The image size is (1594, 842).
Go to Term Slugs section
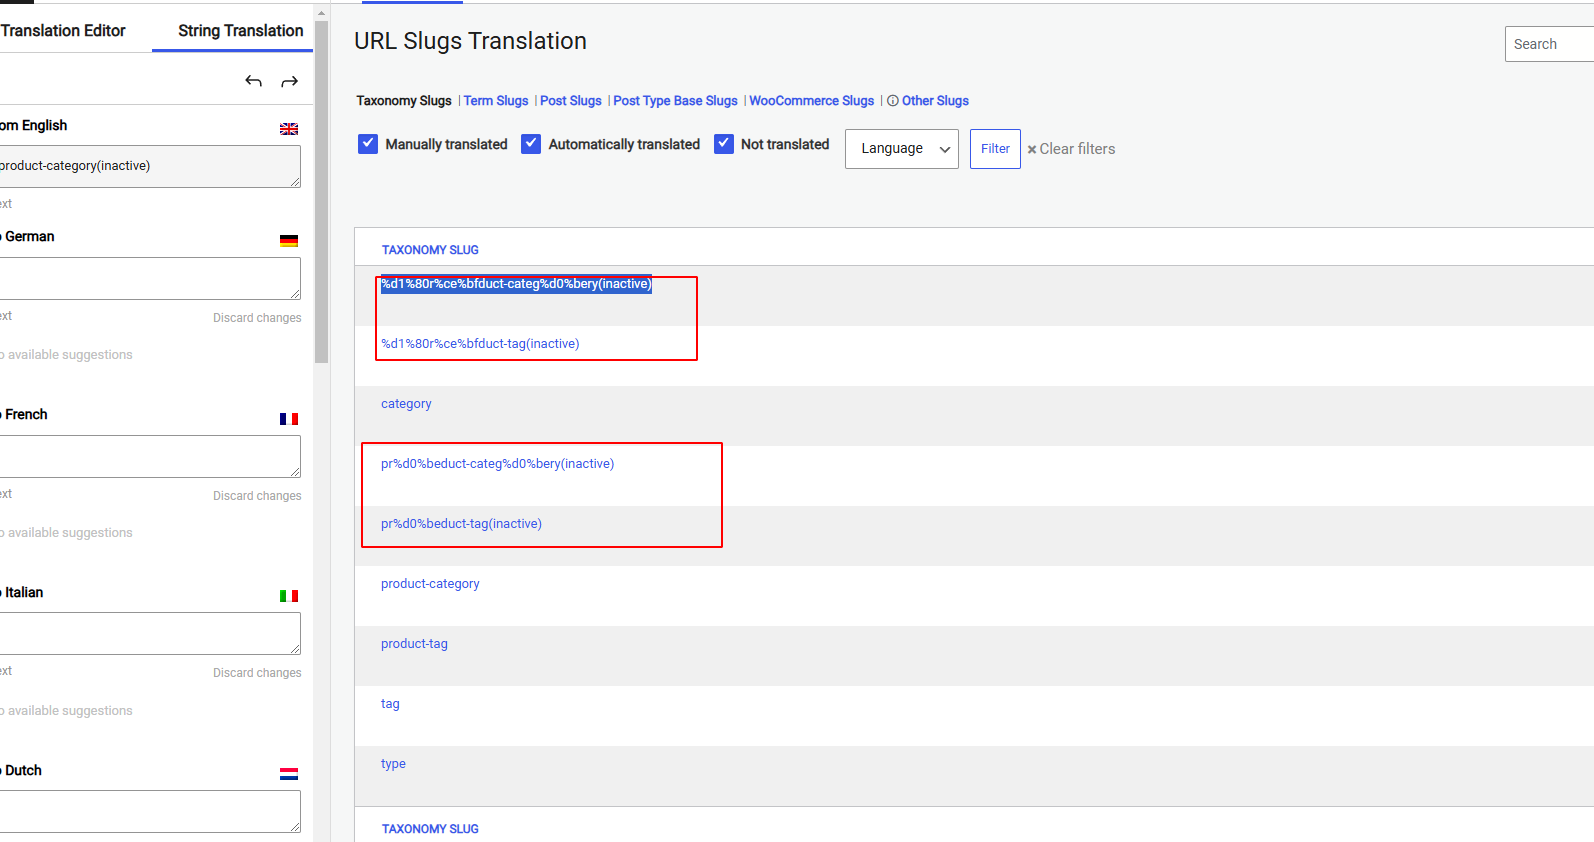click(496, 101)
